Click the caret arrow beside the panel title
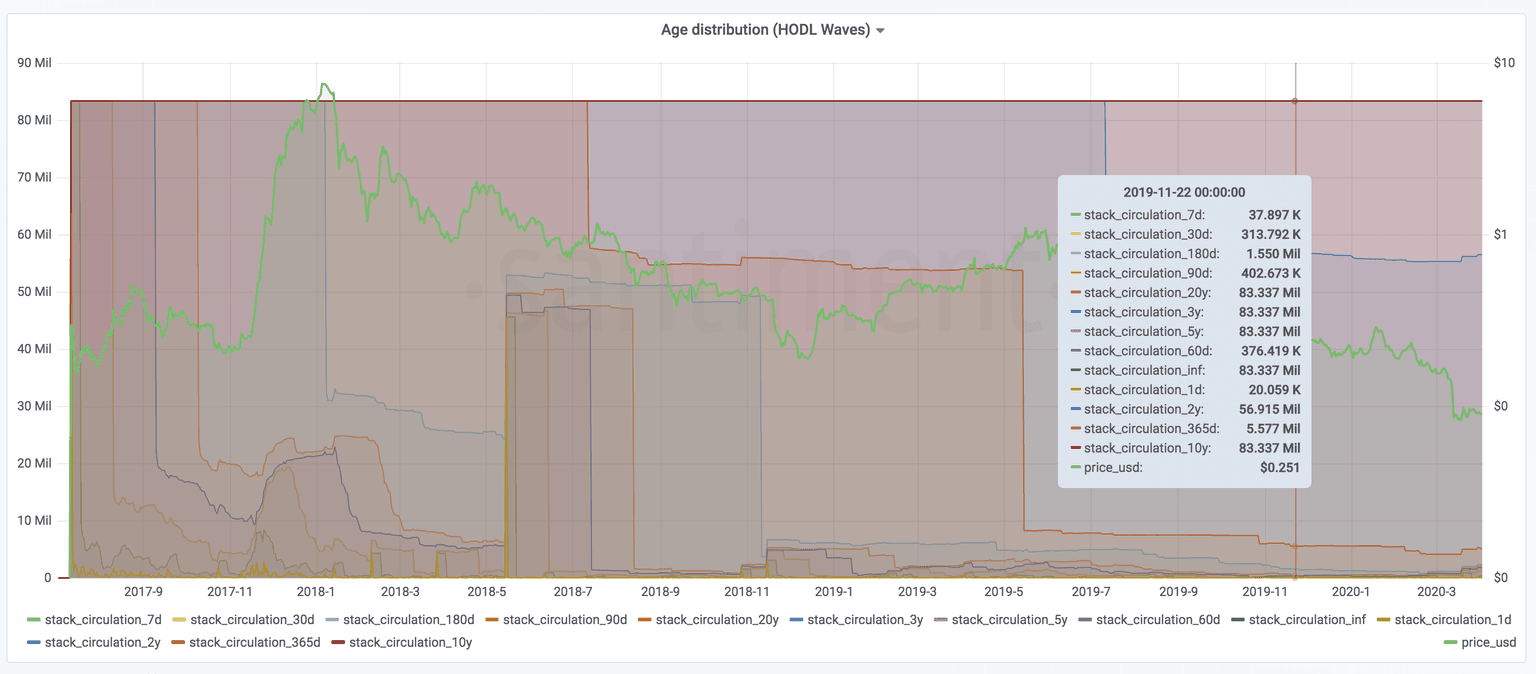Image resolution: width=1536 pixels, height=674 pixels. coord(880,31)
